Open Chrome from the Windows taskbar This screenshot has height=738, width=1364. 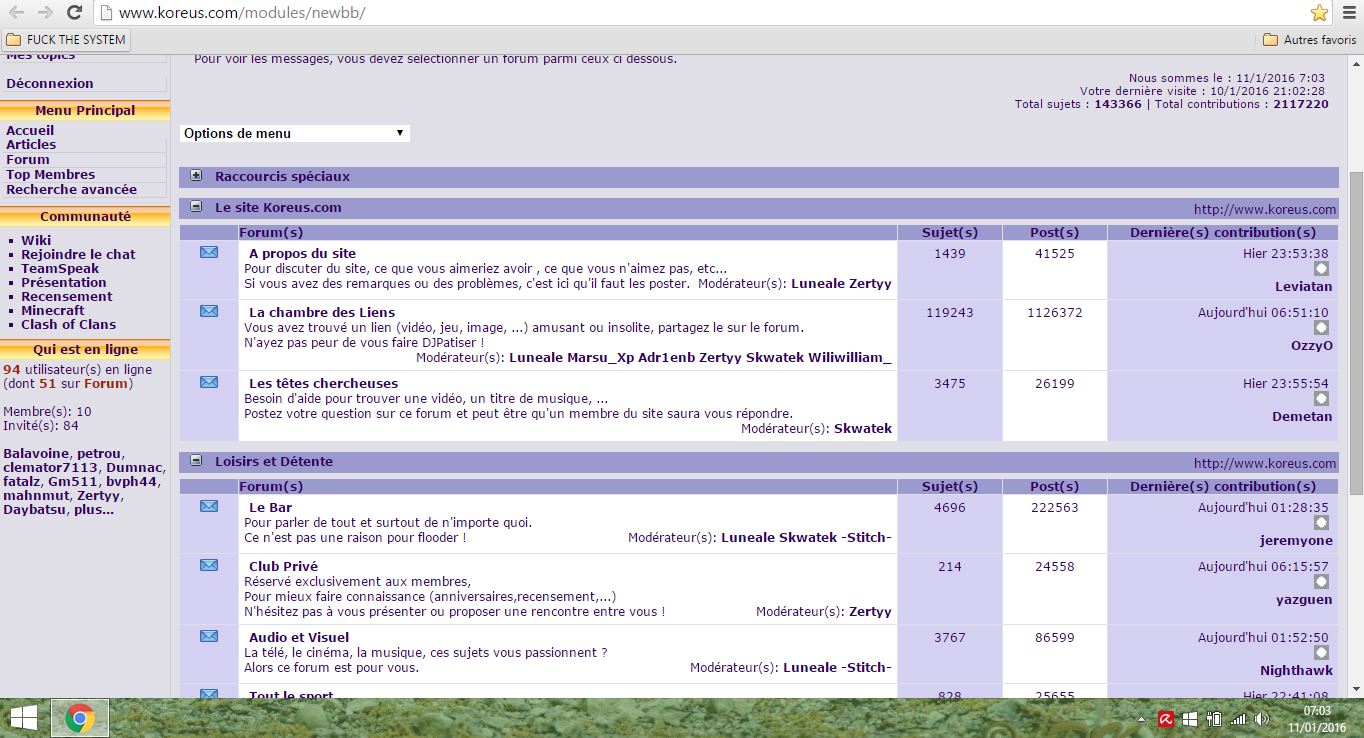pyautogui.click(x=80, y=717)
